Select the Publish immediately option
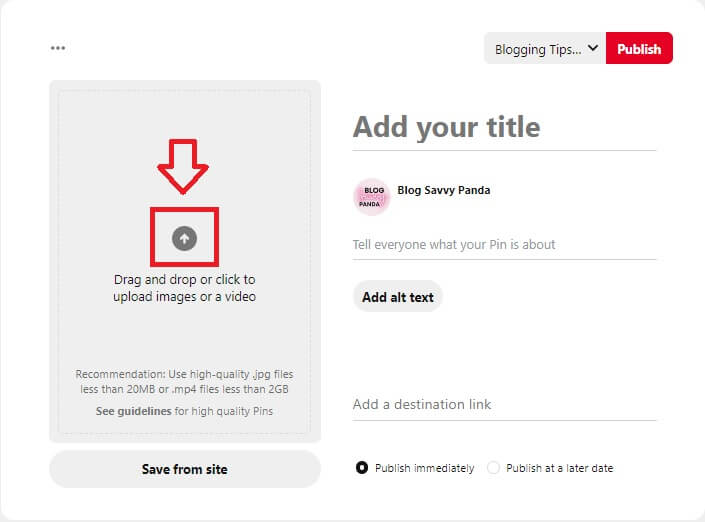Image resolution: width=705 pixels, height=522 pixels. [362, 467]
